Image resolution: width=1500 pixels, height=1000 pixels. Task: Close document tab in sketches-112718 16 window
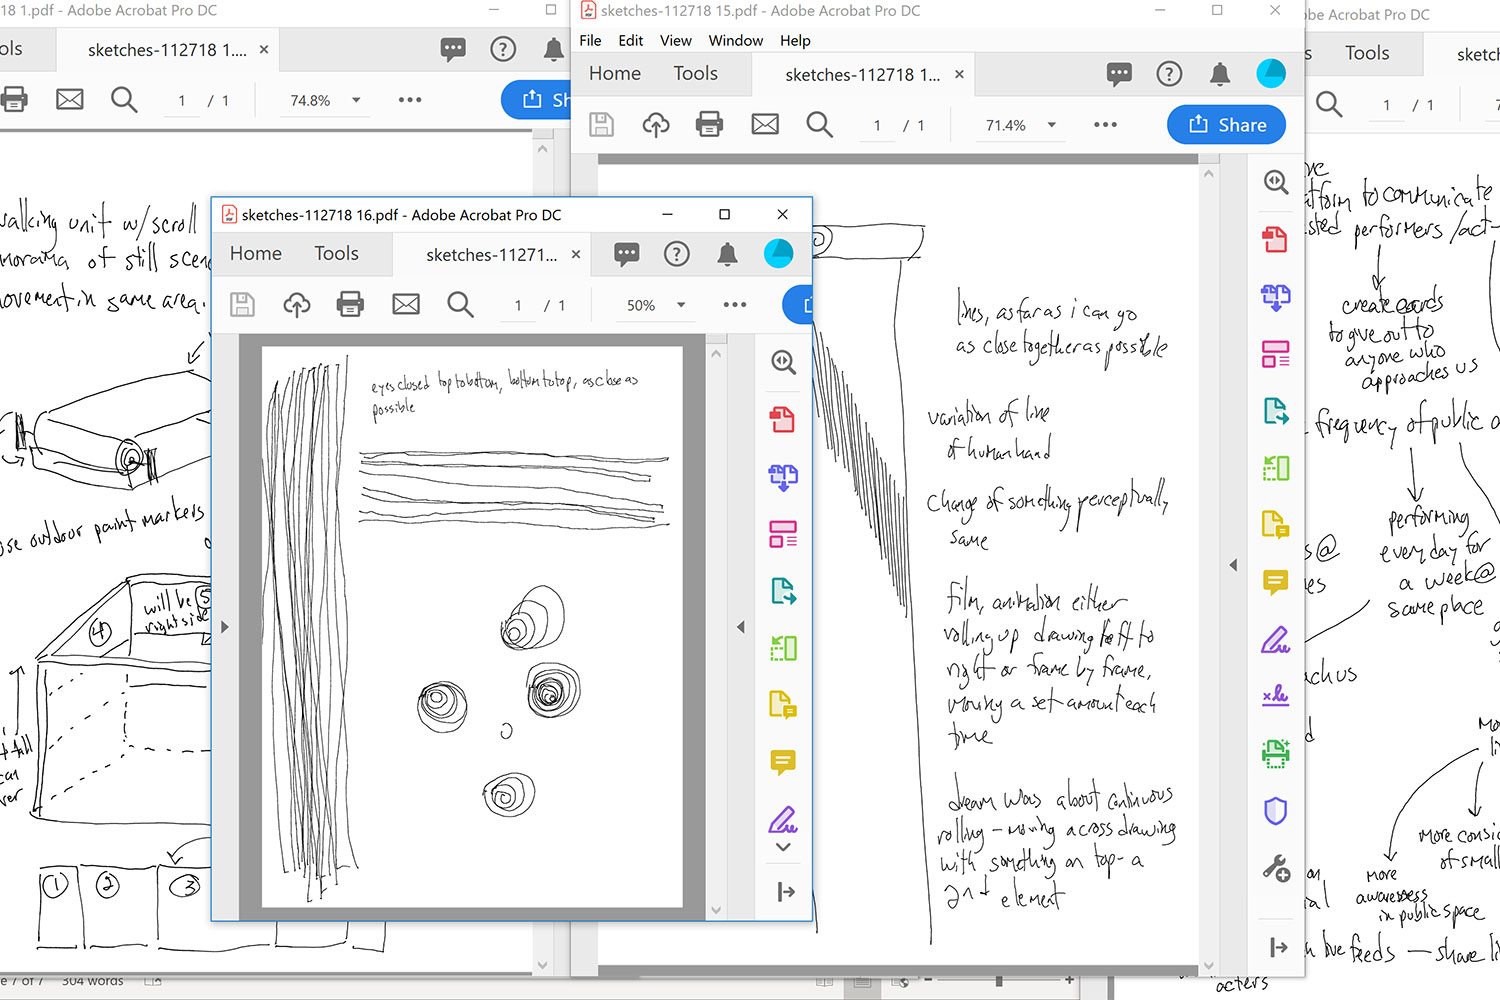[x=576, y=254]
